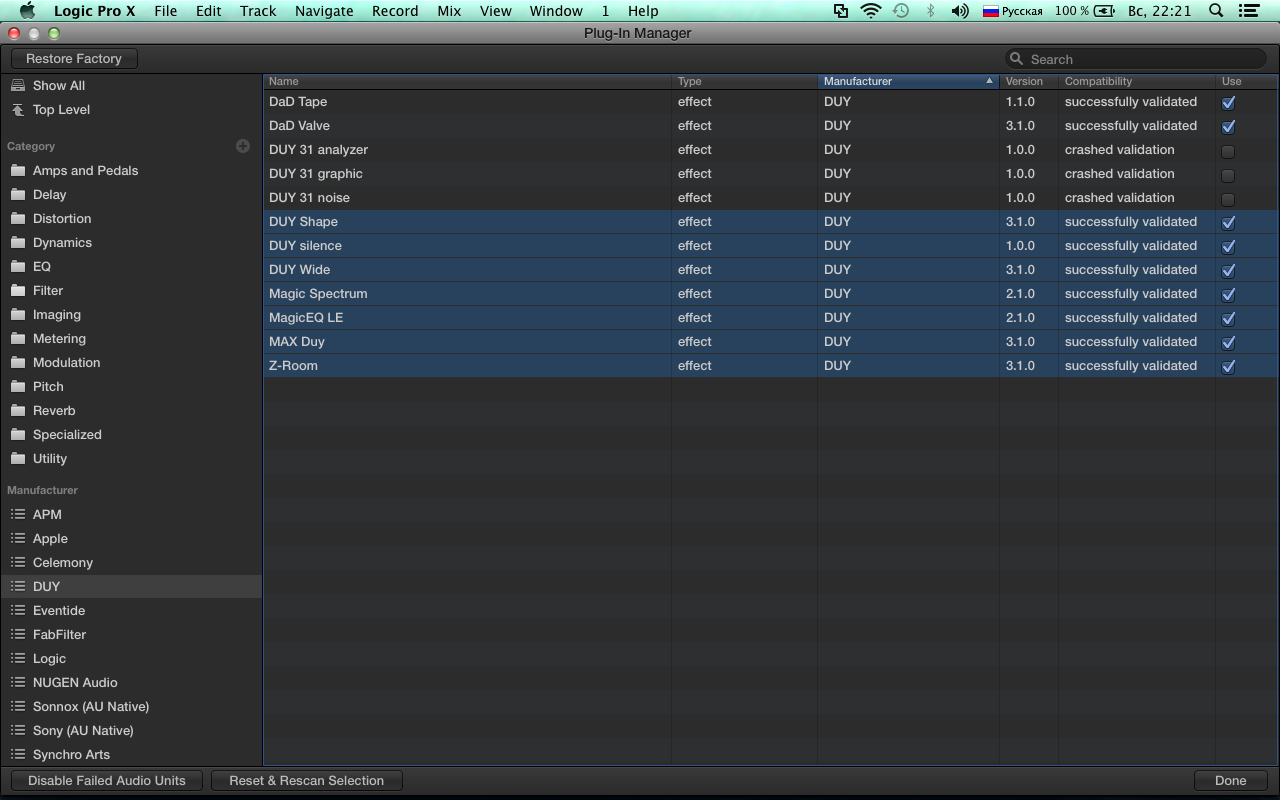Open the Wi-Fi status menu
The image size is (1280, 800).
pos(871,11)
